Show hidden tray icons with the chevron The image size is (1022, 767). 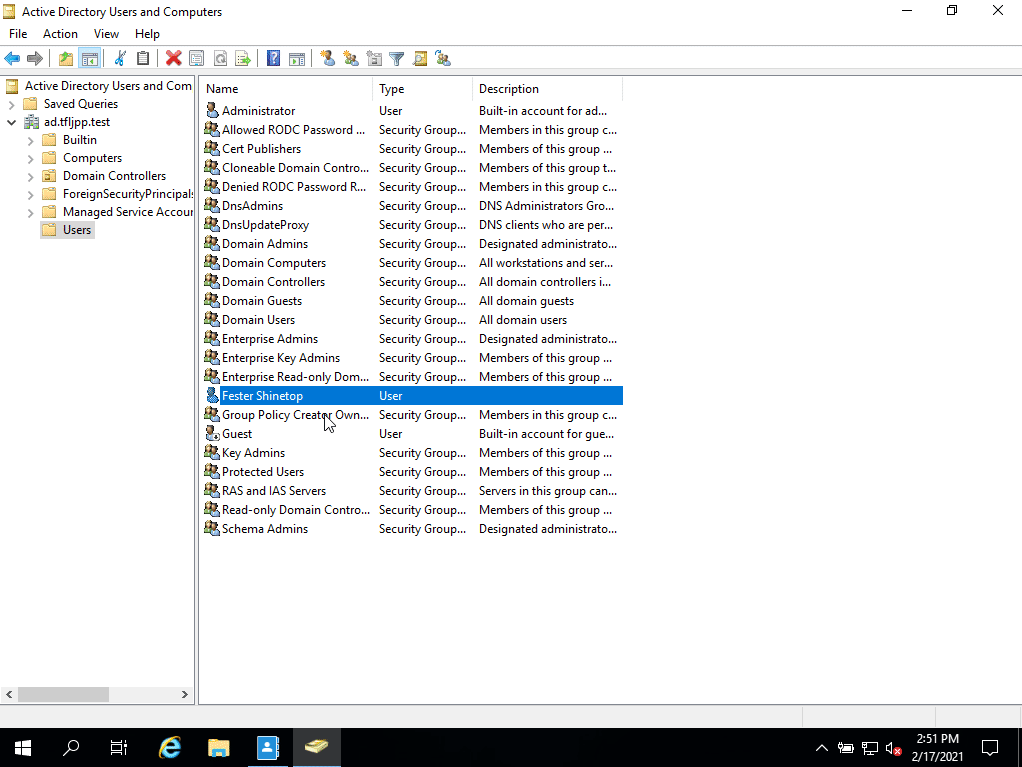coord(822,748)
